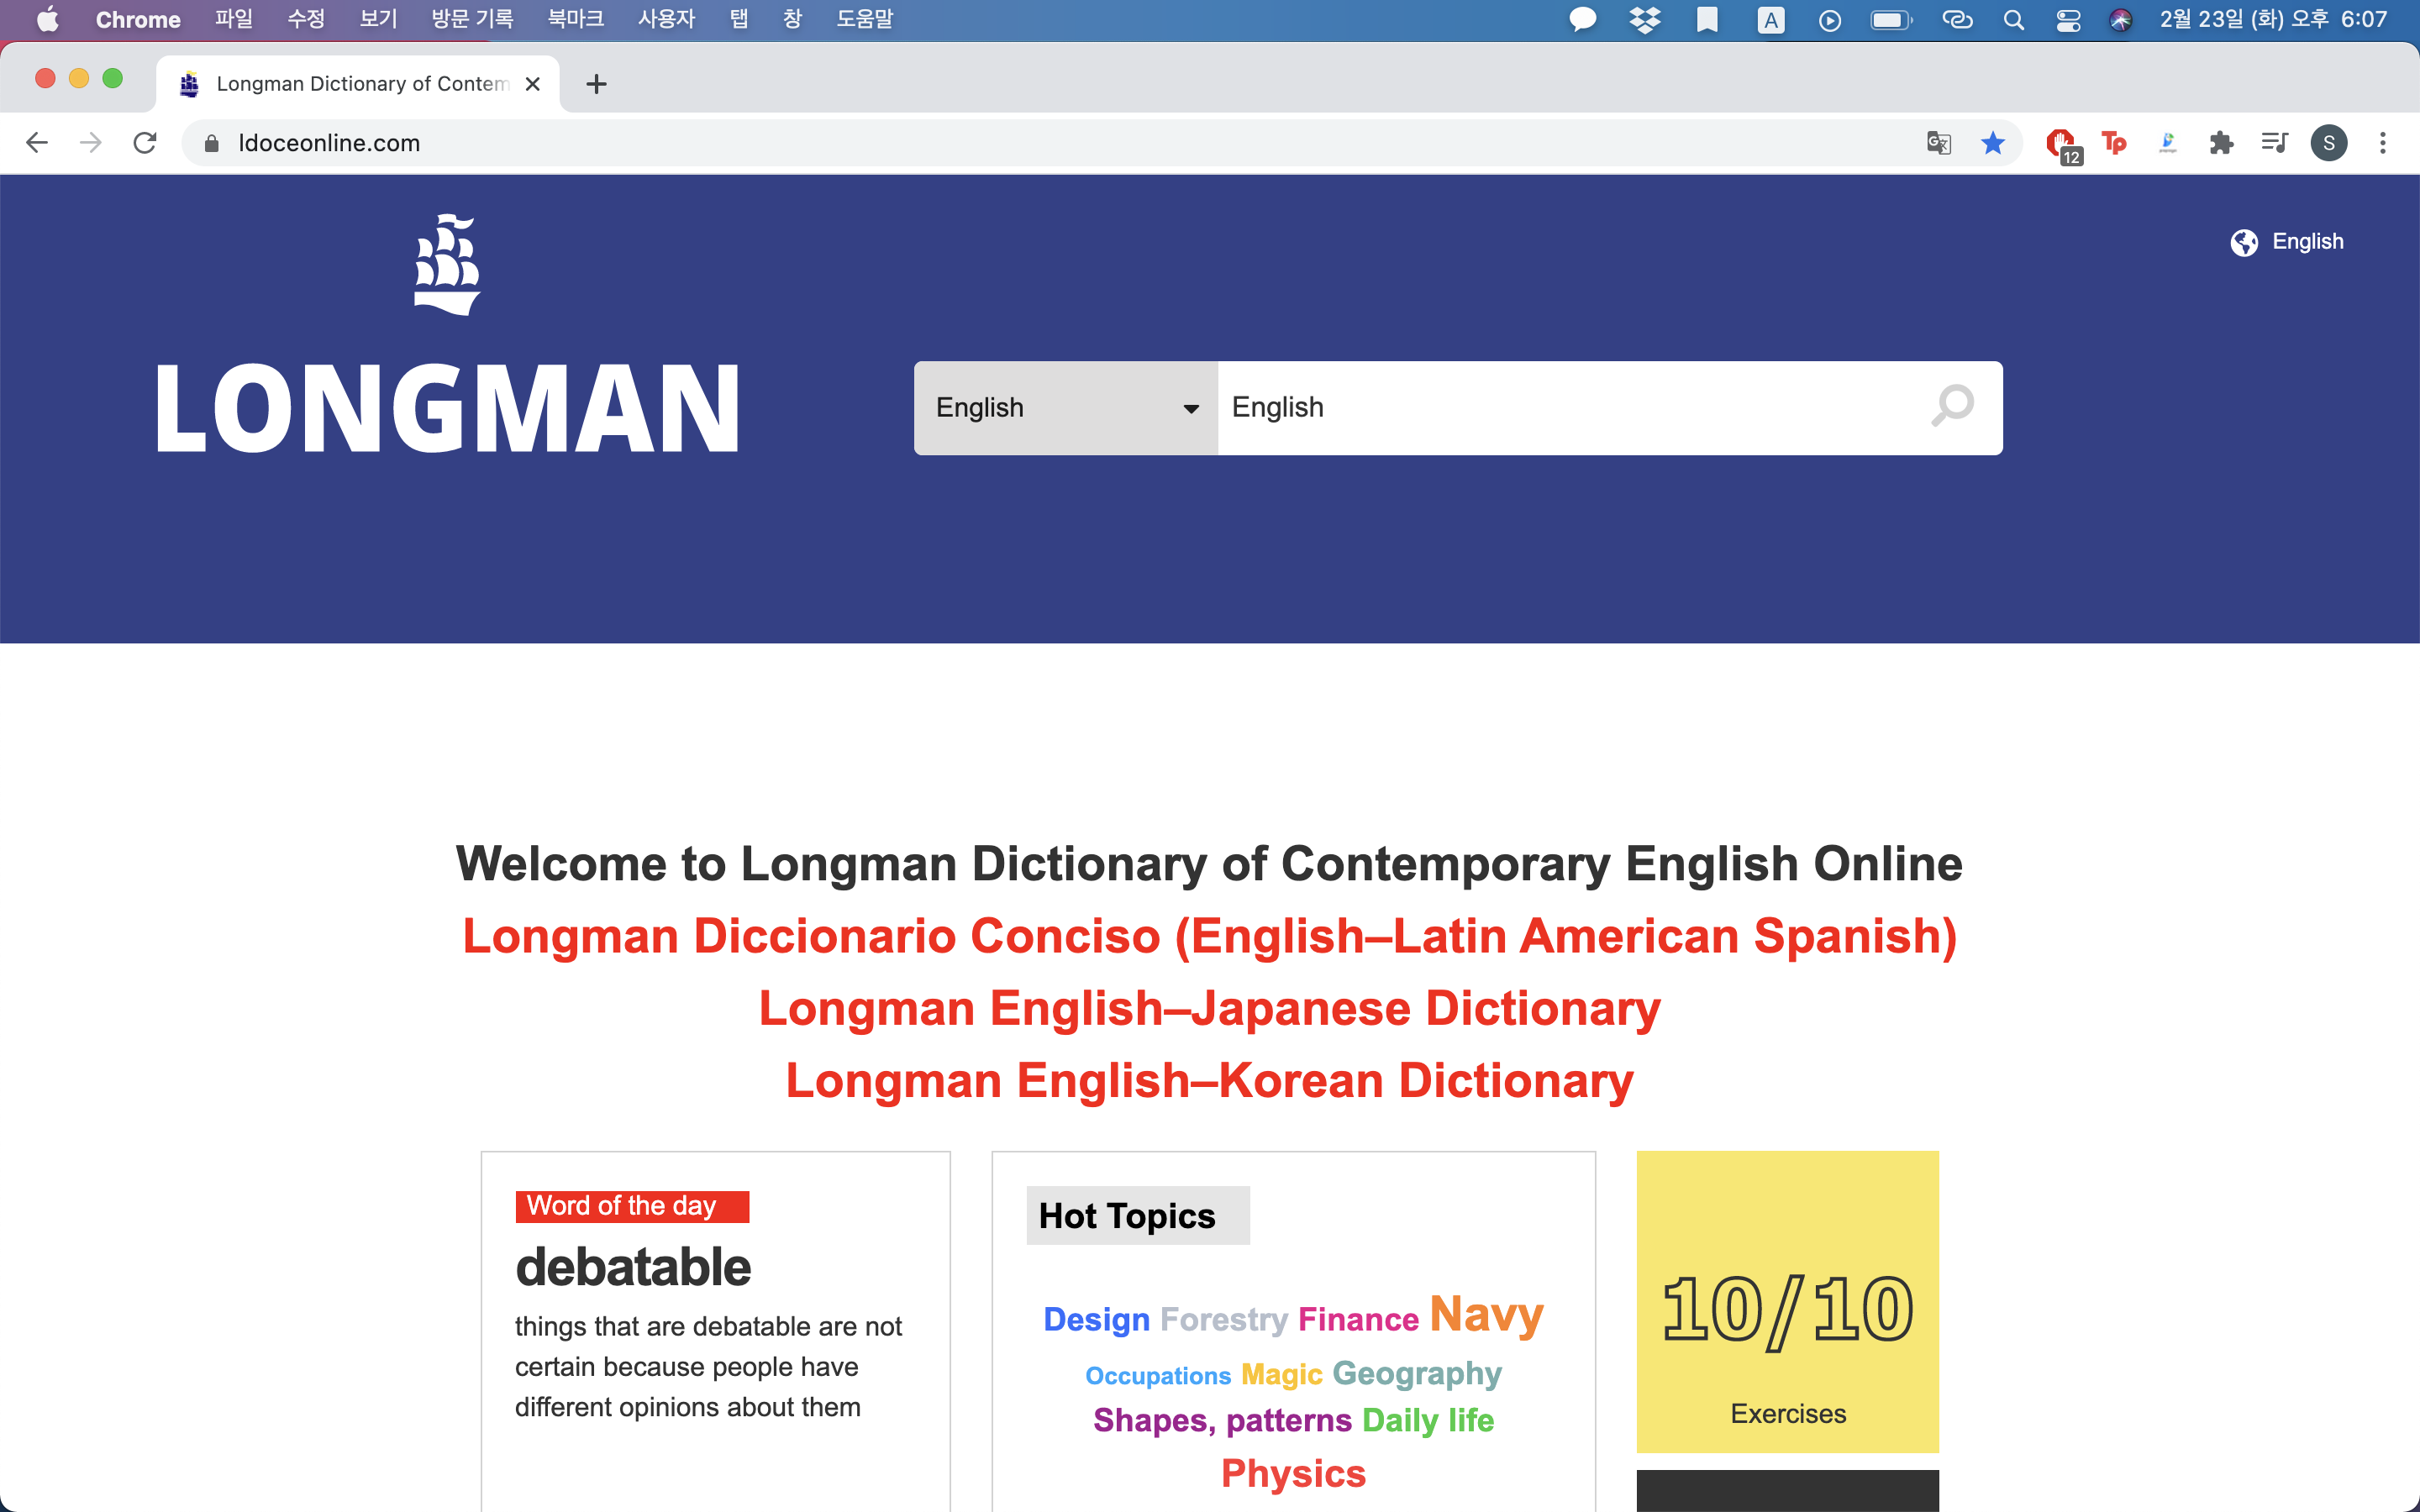Viewport: 2420px width, 1512px height.
Task: Open the globe English language switcher
Action: pyautogui.click(x=2286, y=242)
